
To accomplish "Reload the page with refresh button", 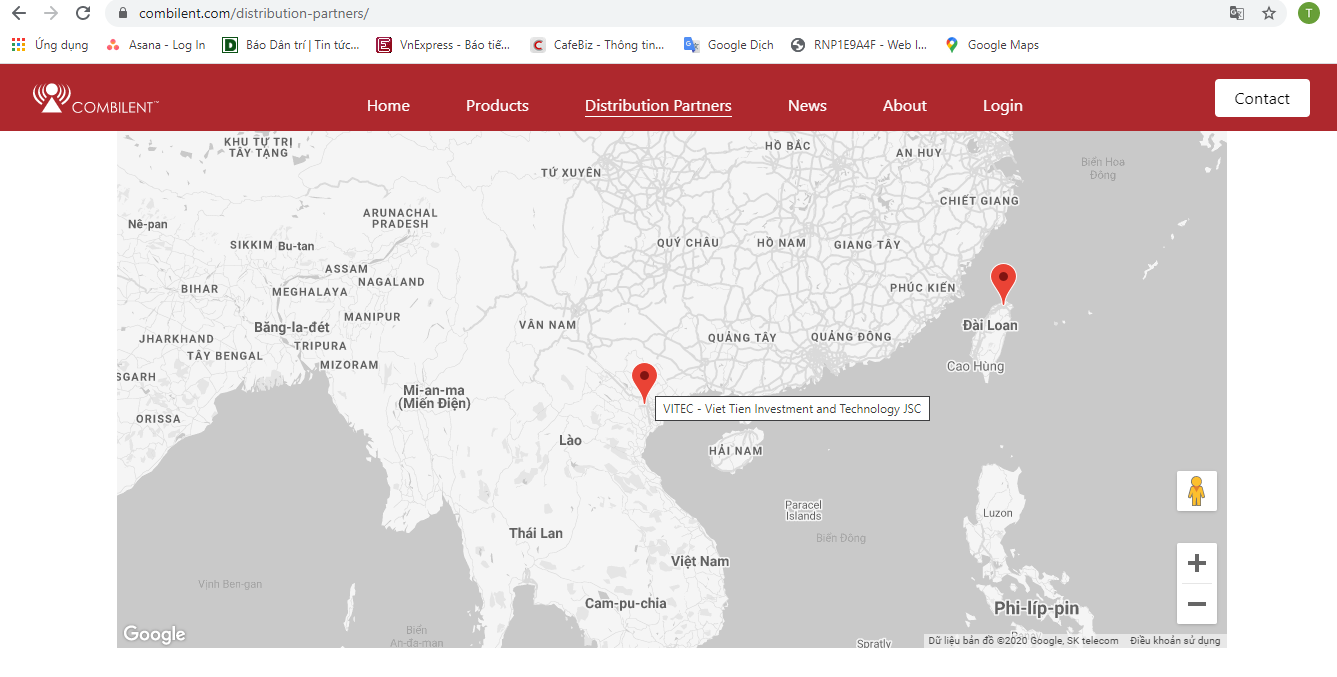I will pos(83,13).
